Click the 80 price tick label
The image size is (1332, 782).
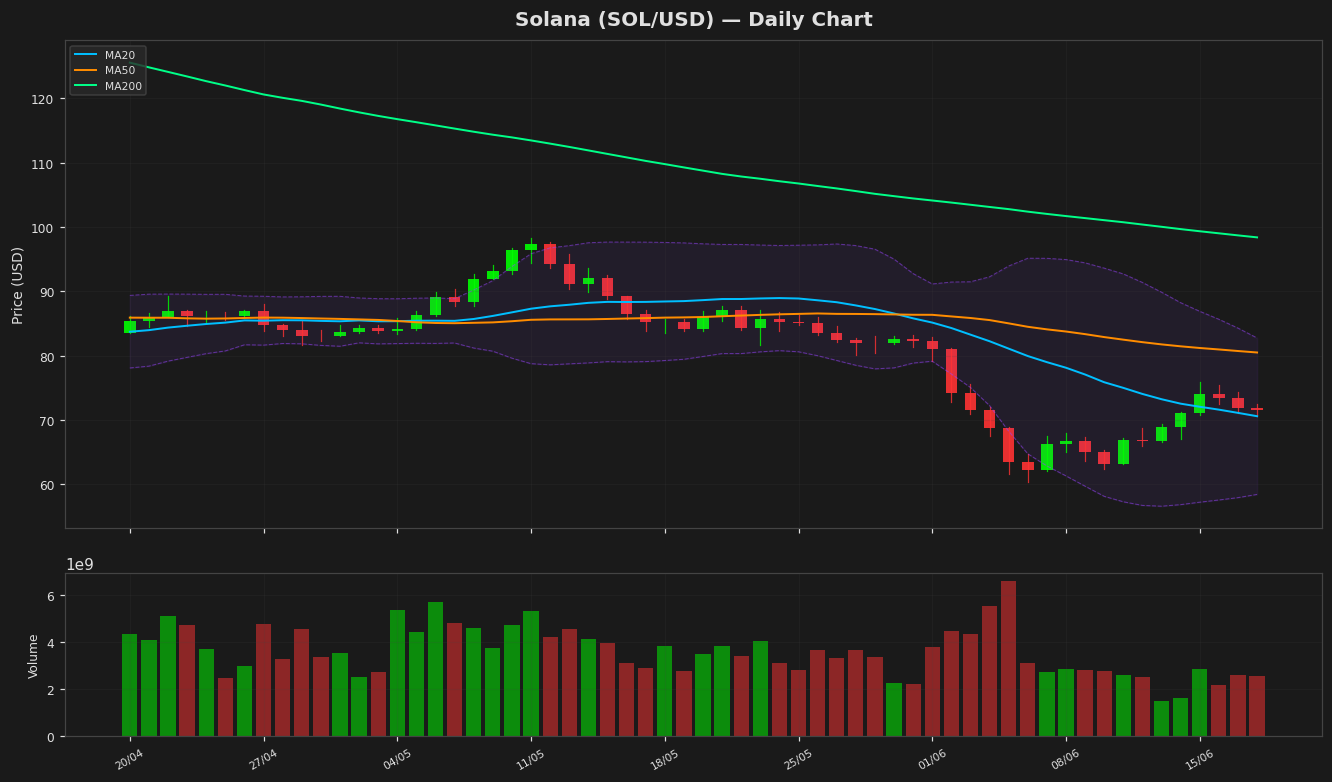tap(46, 356)
